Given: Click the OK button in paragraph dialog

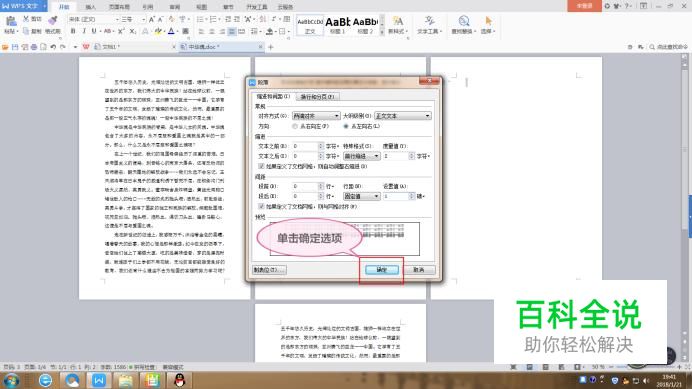Looking at the screenshot, I should point(382,270).
